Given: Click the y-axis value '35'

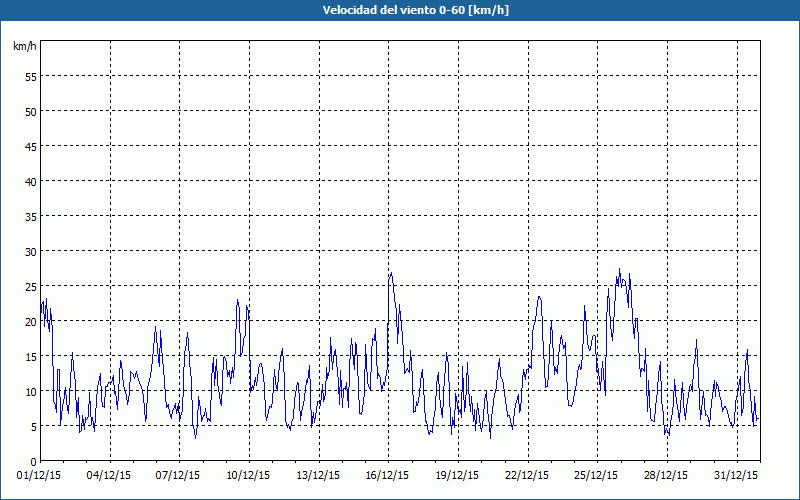Looking at the screenshot, I should tap(31, 216).
